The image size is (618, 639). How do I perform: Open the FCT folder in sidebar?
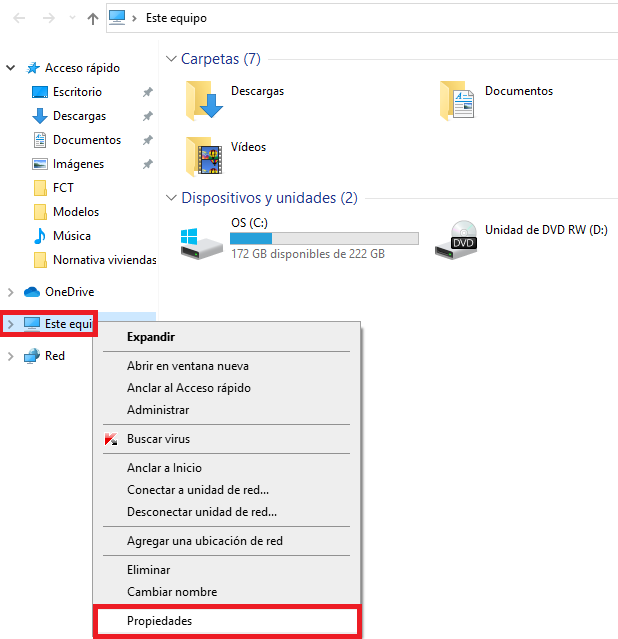click(x=63, y=188)
